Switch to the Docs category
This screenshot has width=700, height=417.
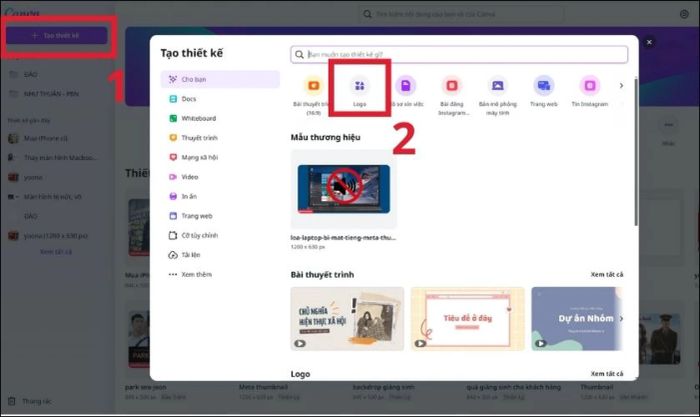(x=189, y=98)
